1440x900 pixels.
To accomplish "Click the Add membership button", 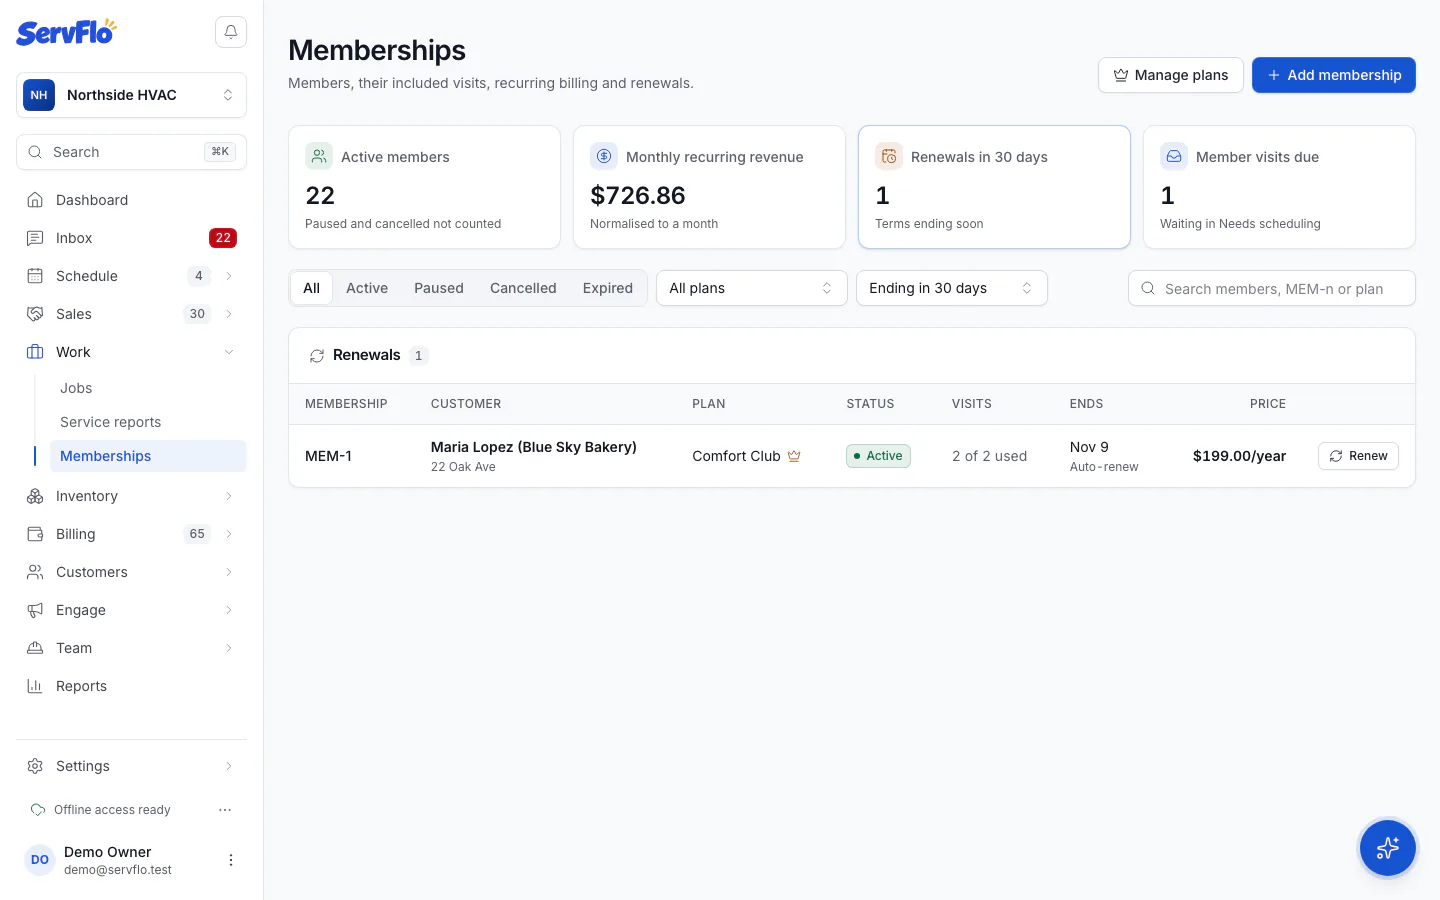I will 1334,75.
